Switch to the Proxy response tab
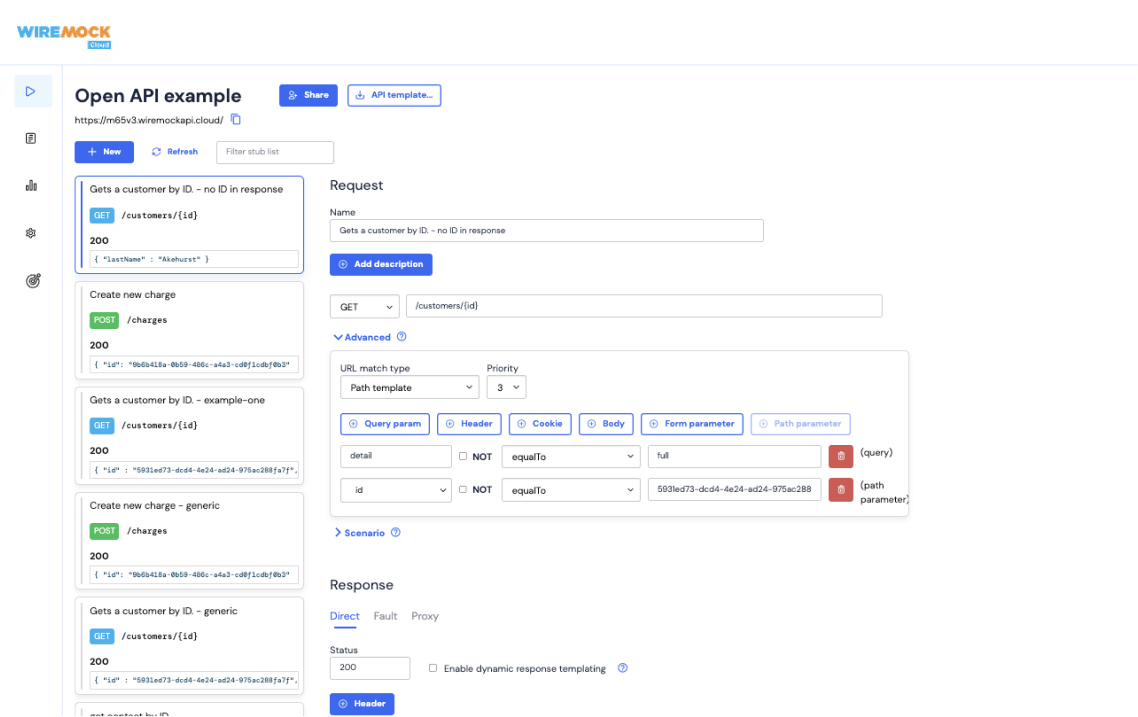 tap(424, 616)
